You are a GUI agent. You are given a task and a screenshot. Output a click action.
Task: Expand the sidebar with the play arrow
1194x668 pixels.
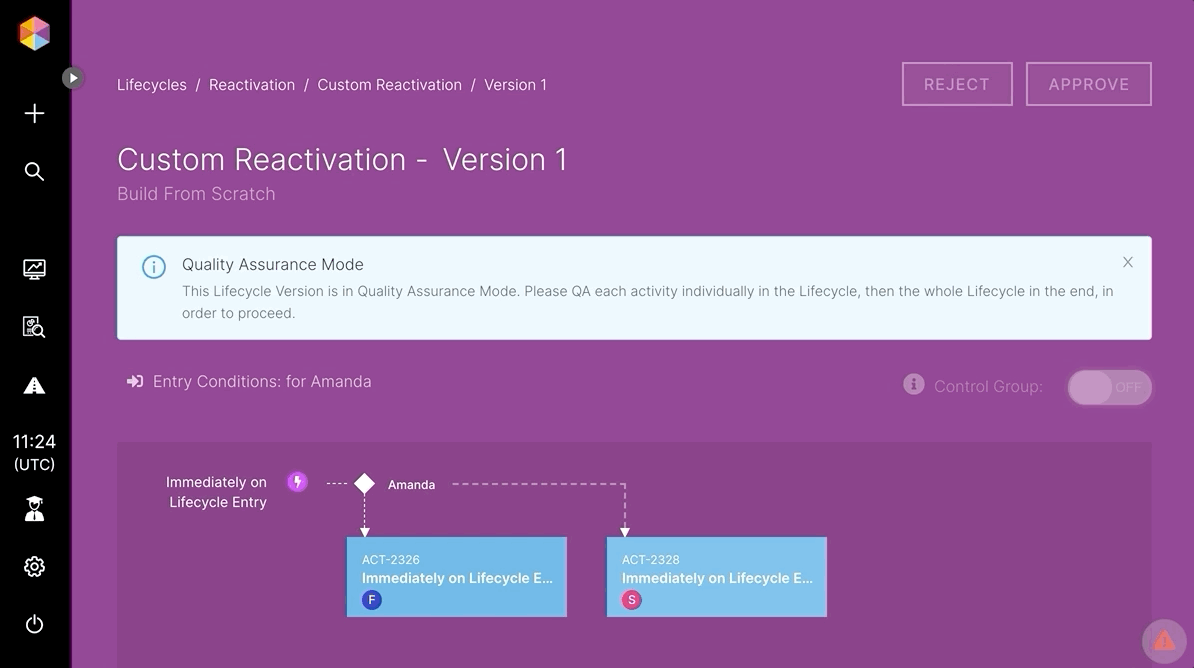(x=73, y=77)
